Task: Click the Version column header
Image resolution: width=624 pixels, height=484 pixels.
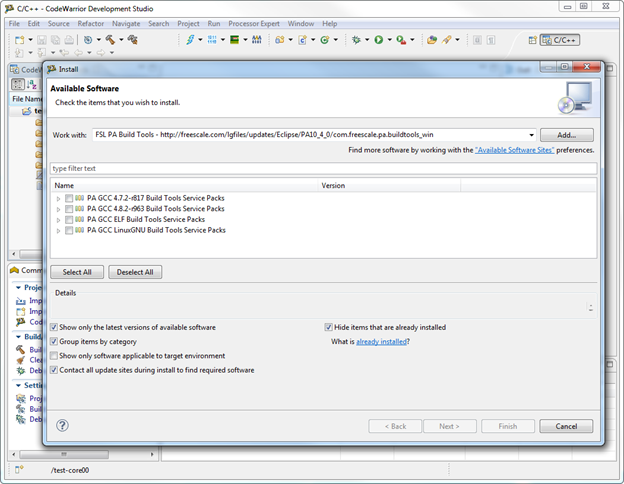Action: pyautogui.click(x=389, y=185)
